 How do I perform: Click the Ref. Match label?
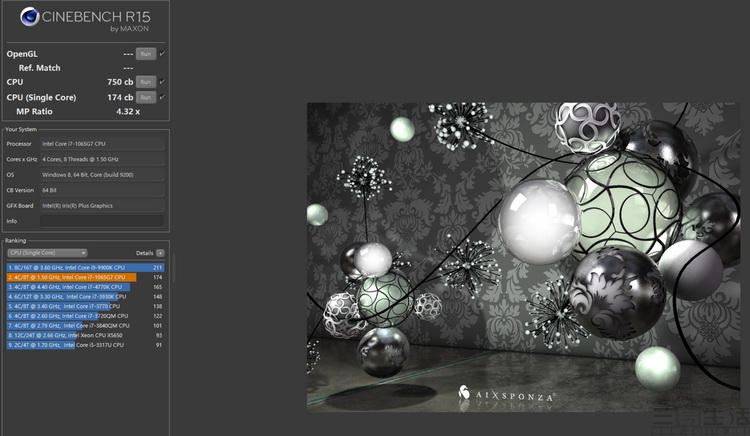[39, 68]
